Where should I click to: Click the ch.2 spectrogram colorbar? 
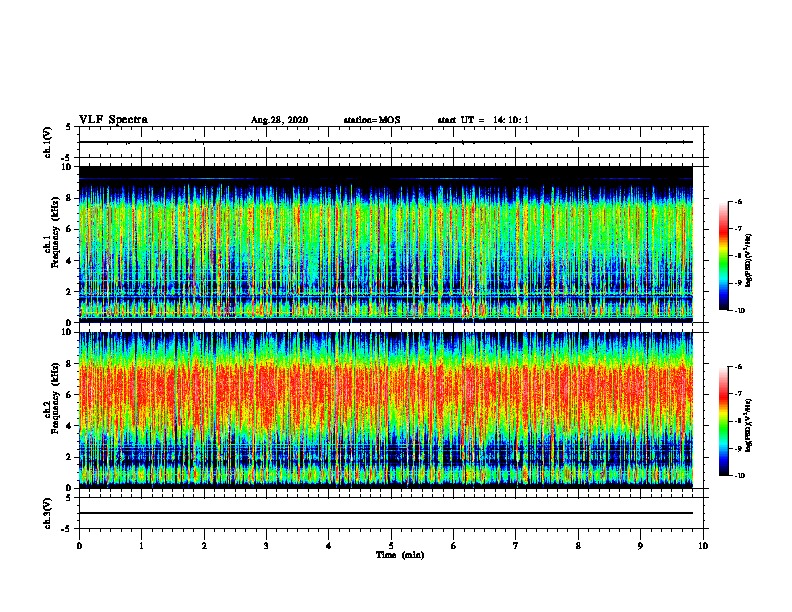[723, 421]
